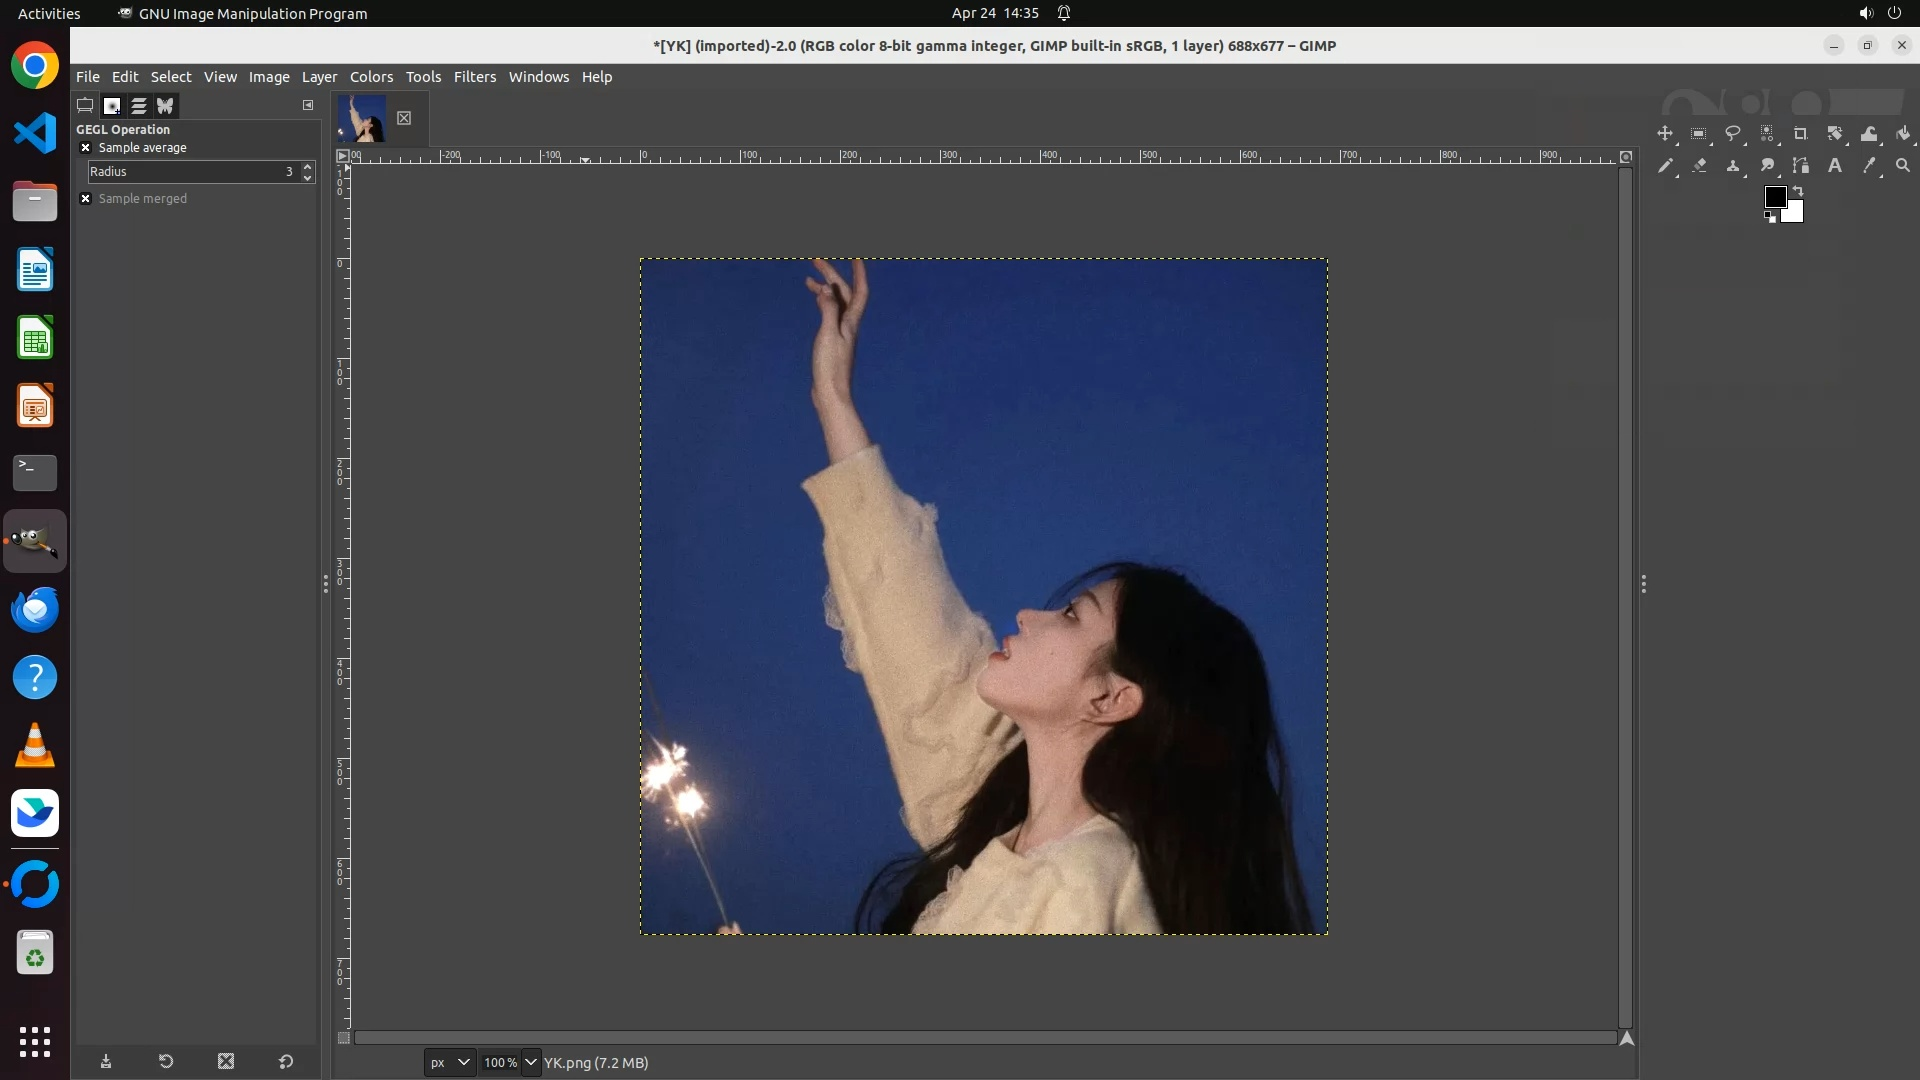The image size is (1920, 1080).
Task: Open the zoom percentage dropdown
Action: point(531,1062)
